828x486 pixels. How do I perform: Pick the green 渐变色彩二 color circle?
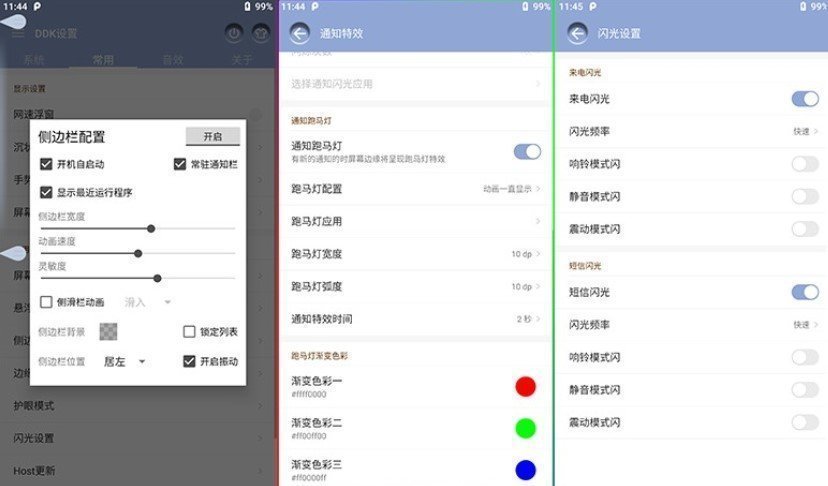(x=525, y=428)
